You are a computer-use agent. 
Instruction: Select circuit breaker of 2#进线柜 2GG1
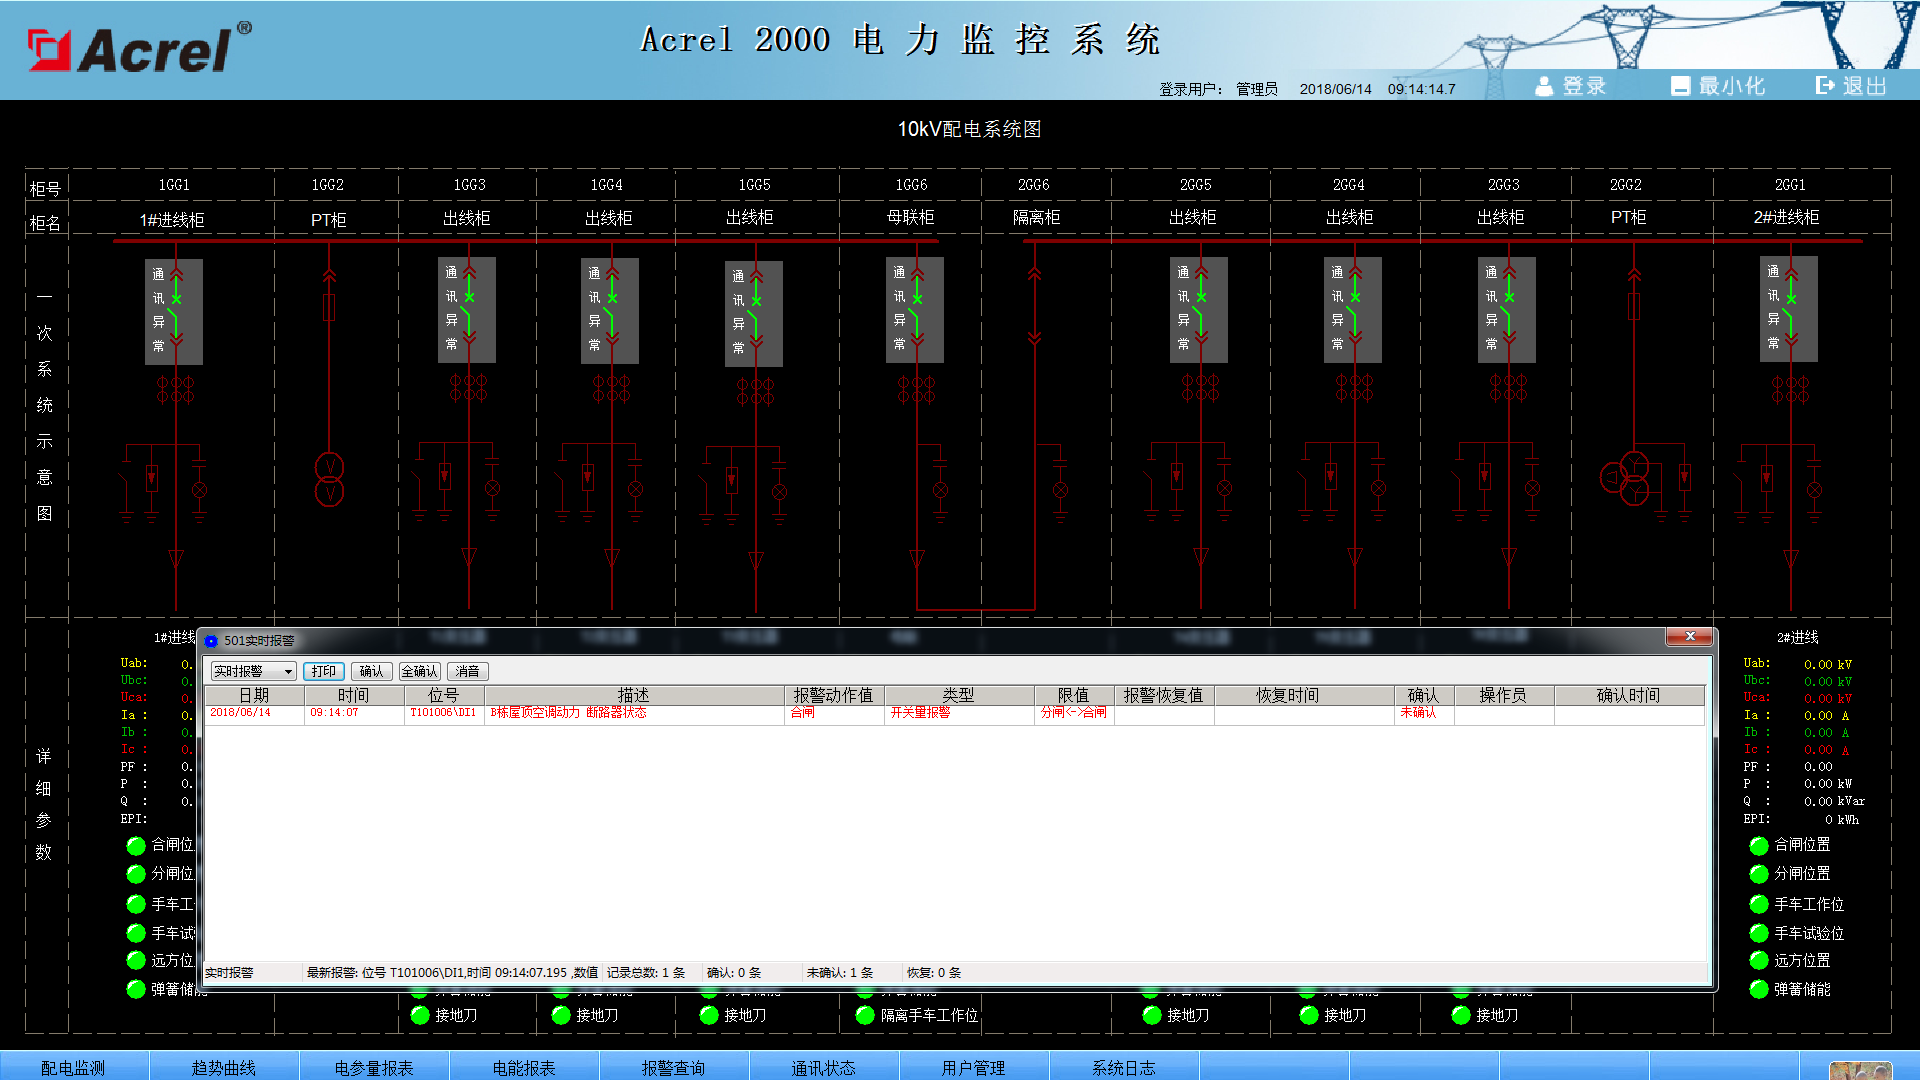click(1789, 310)
